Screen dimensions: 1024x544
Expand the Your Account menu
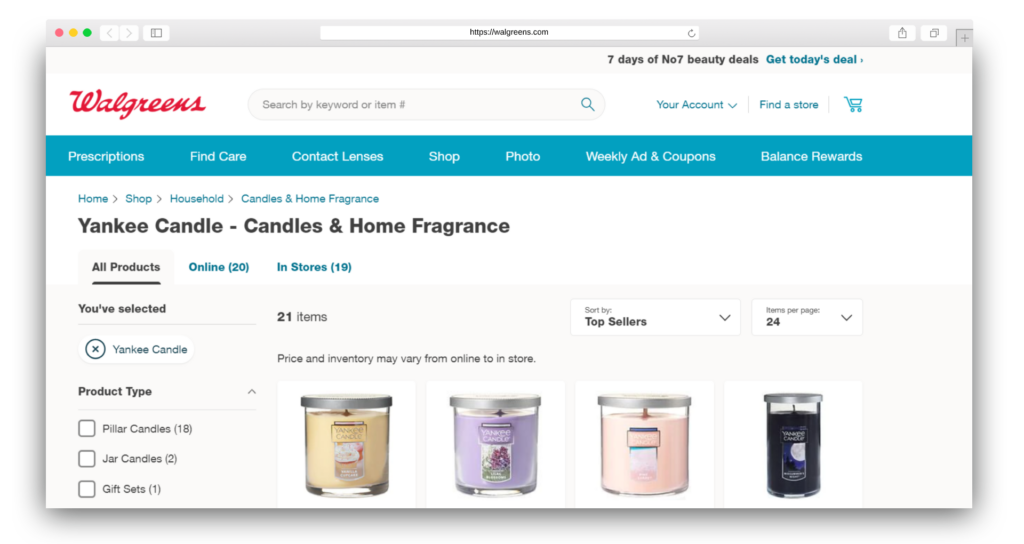[696, 104]
